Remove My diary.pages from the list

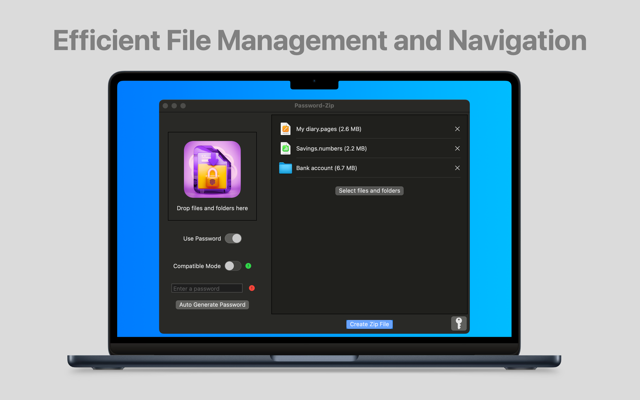tap(457, 129)
